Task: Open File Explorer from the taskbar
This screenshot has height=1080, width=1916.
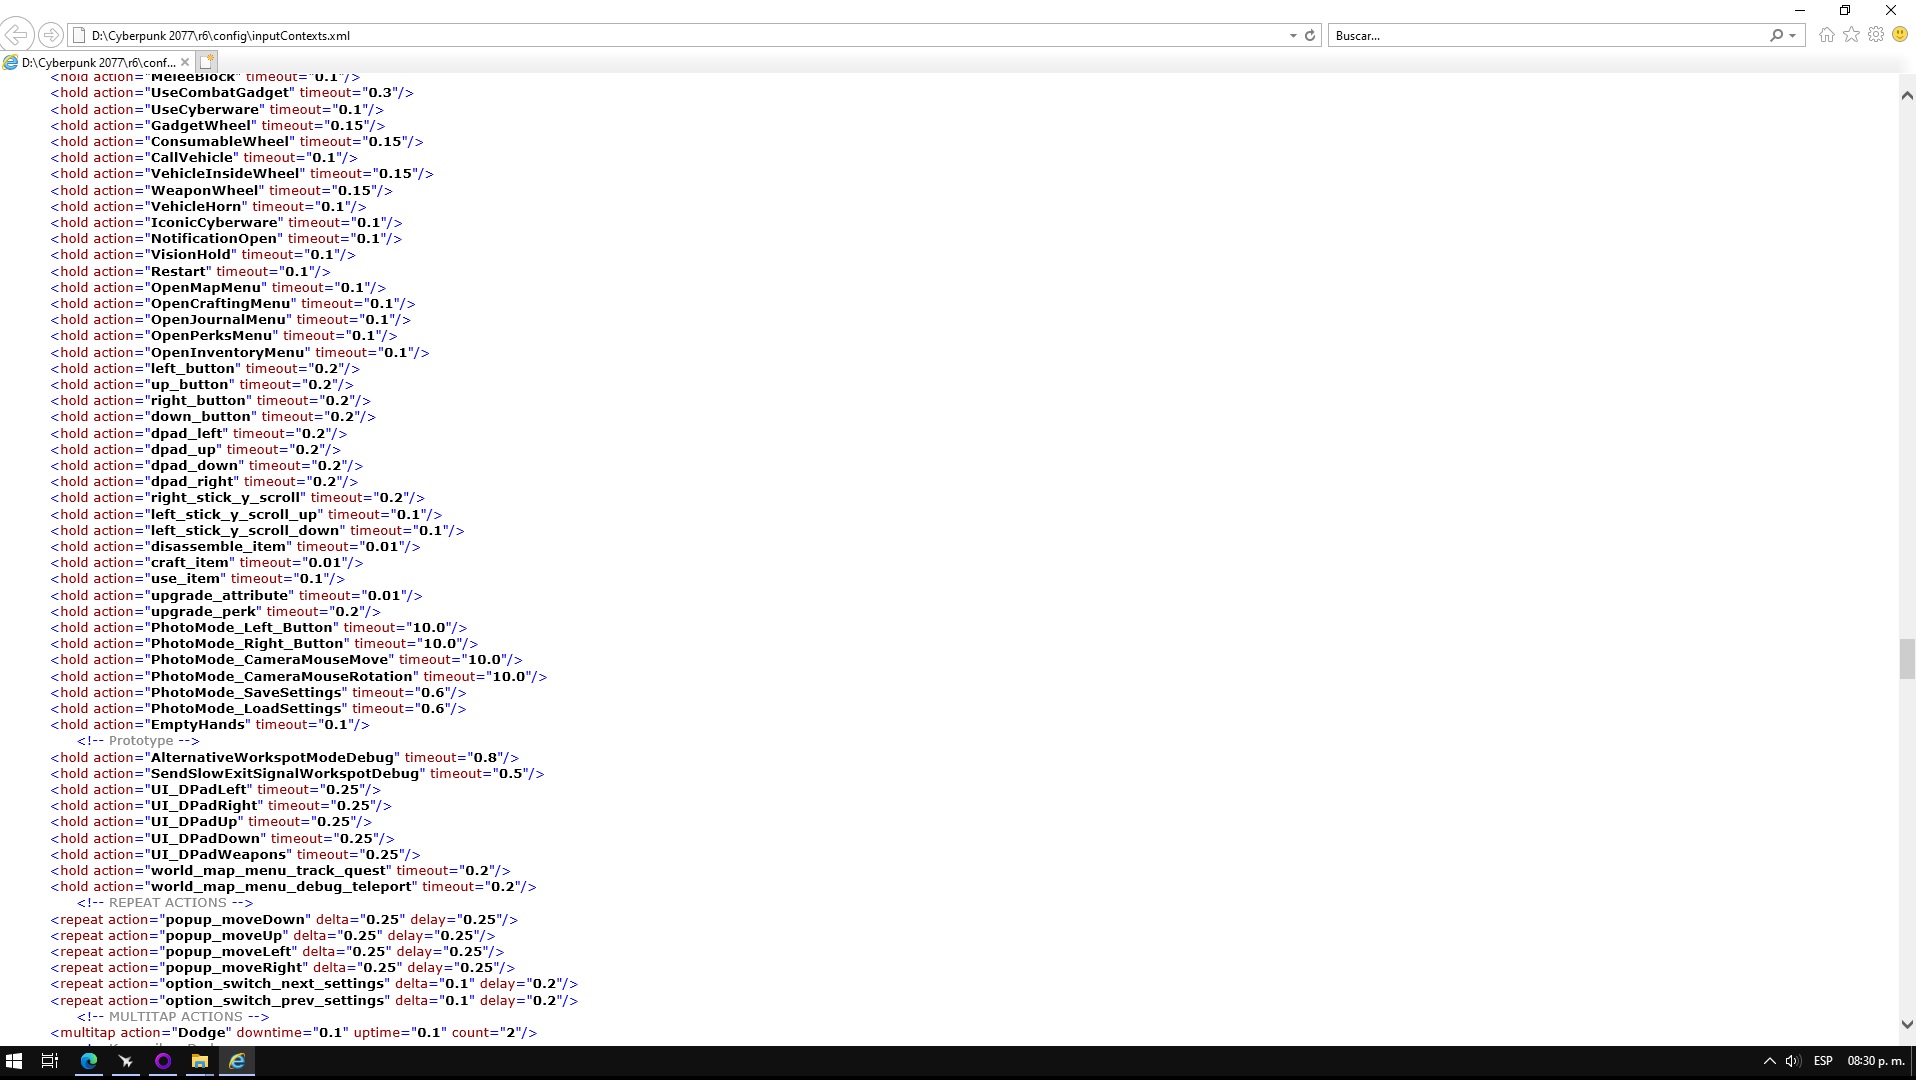Action: pos(200,1061)
